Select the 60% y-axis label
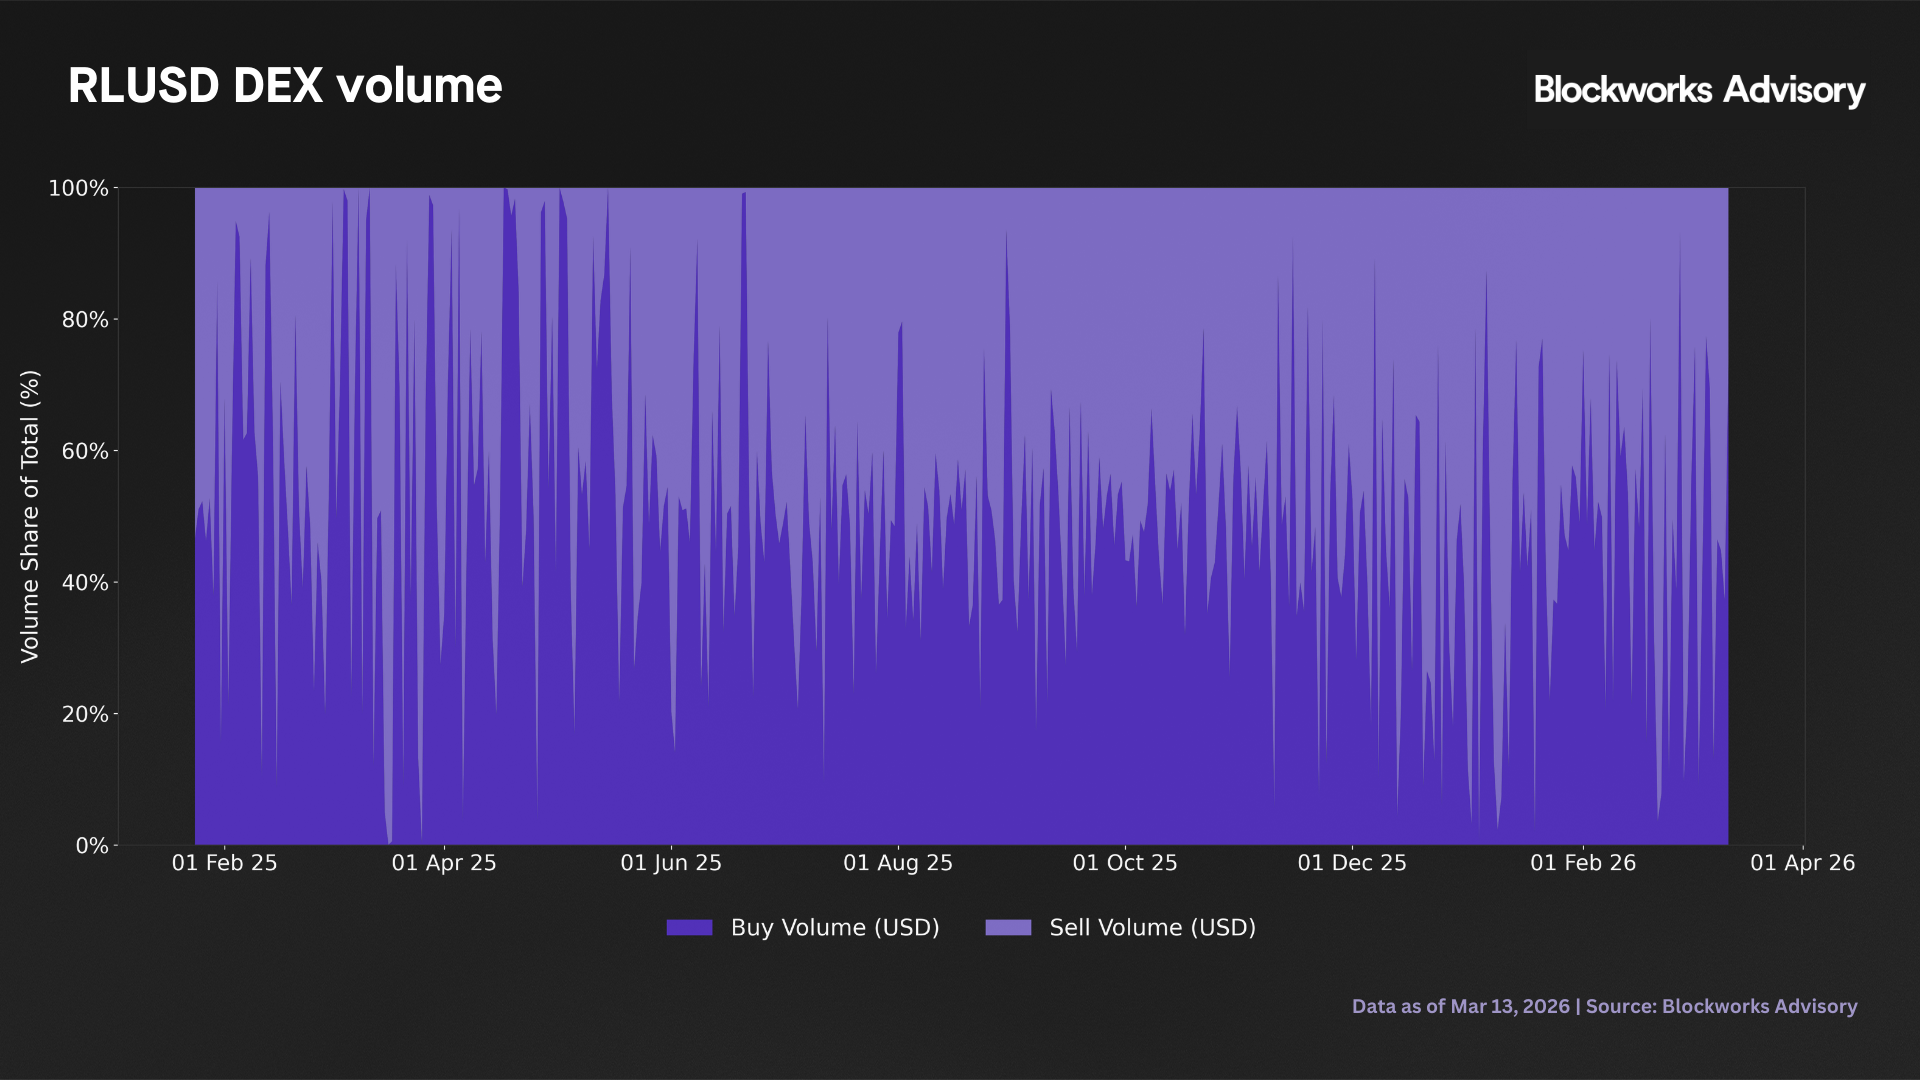1920x1080 pixels. point(85,451)
